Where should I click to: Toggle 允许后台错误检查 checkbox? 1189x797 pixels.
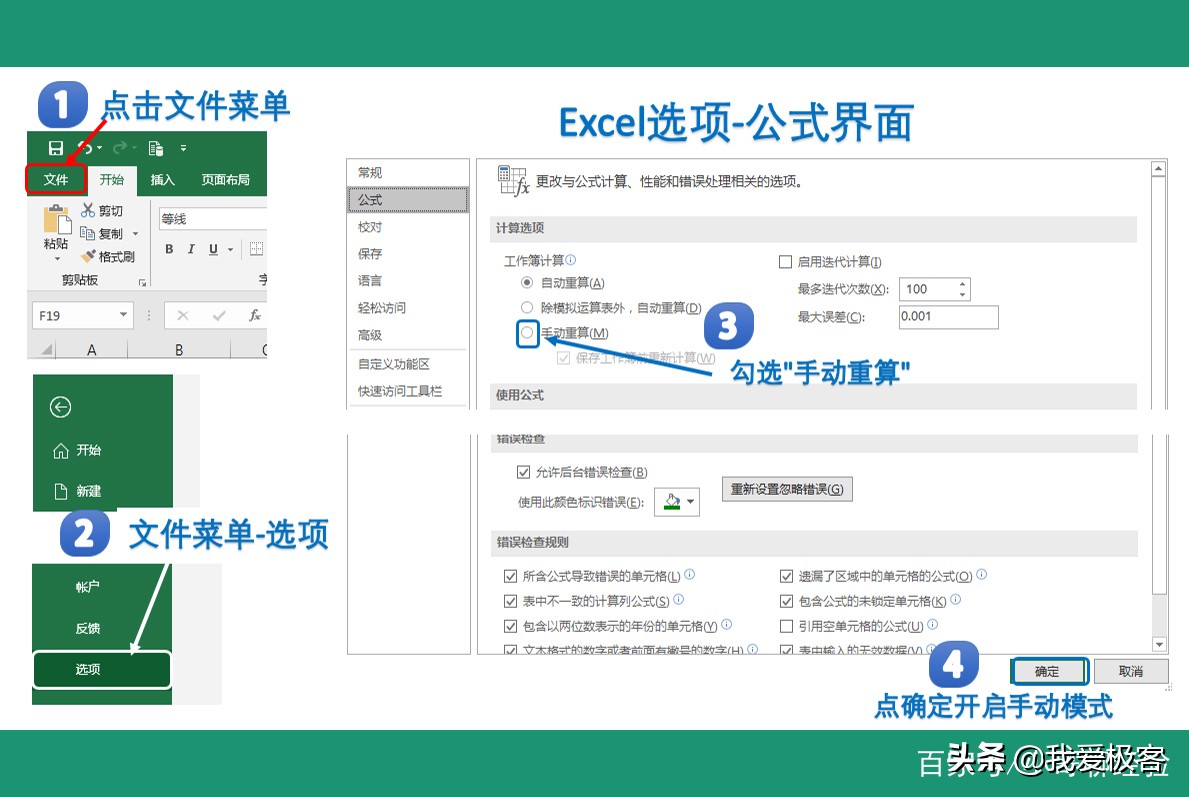coord(523,472)
